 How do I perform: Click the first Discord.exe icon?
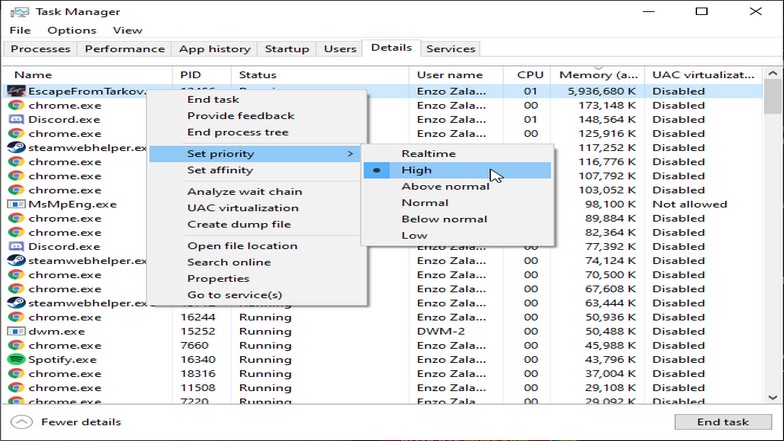(16, 119)
